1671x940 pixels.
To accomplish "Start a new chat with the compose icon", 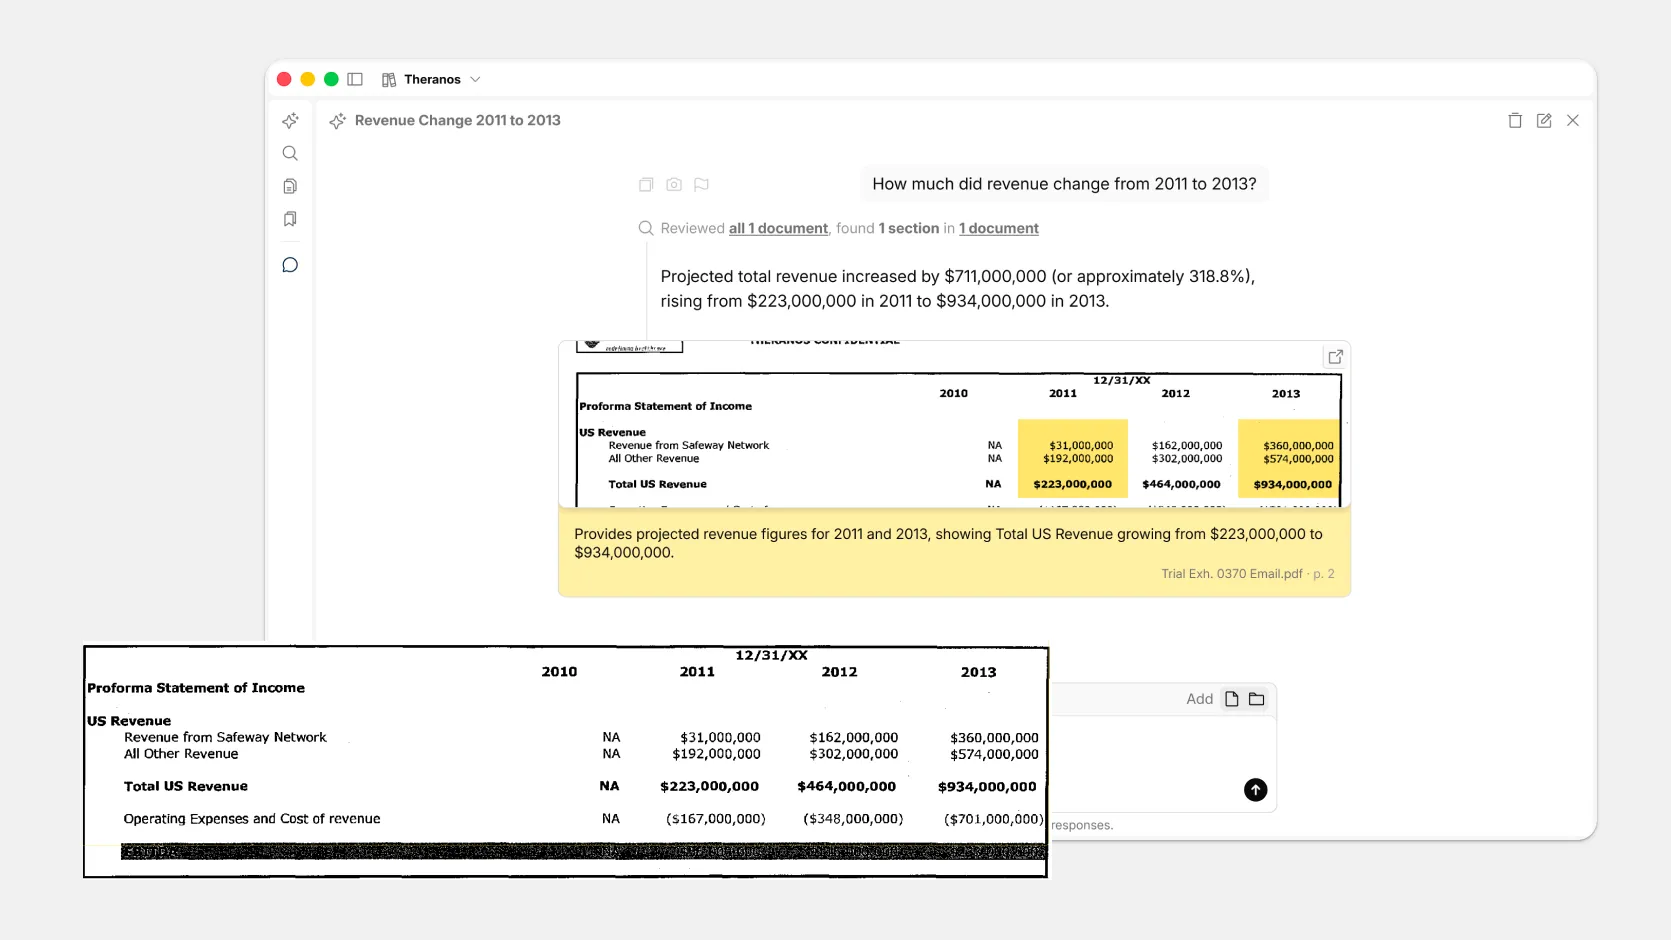I will click(x=1544, y=120).
